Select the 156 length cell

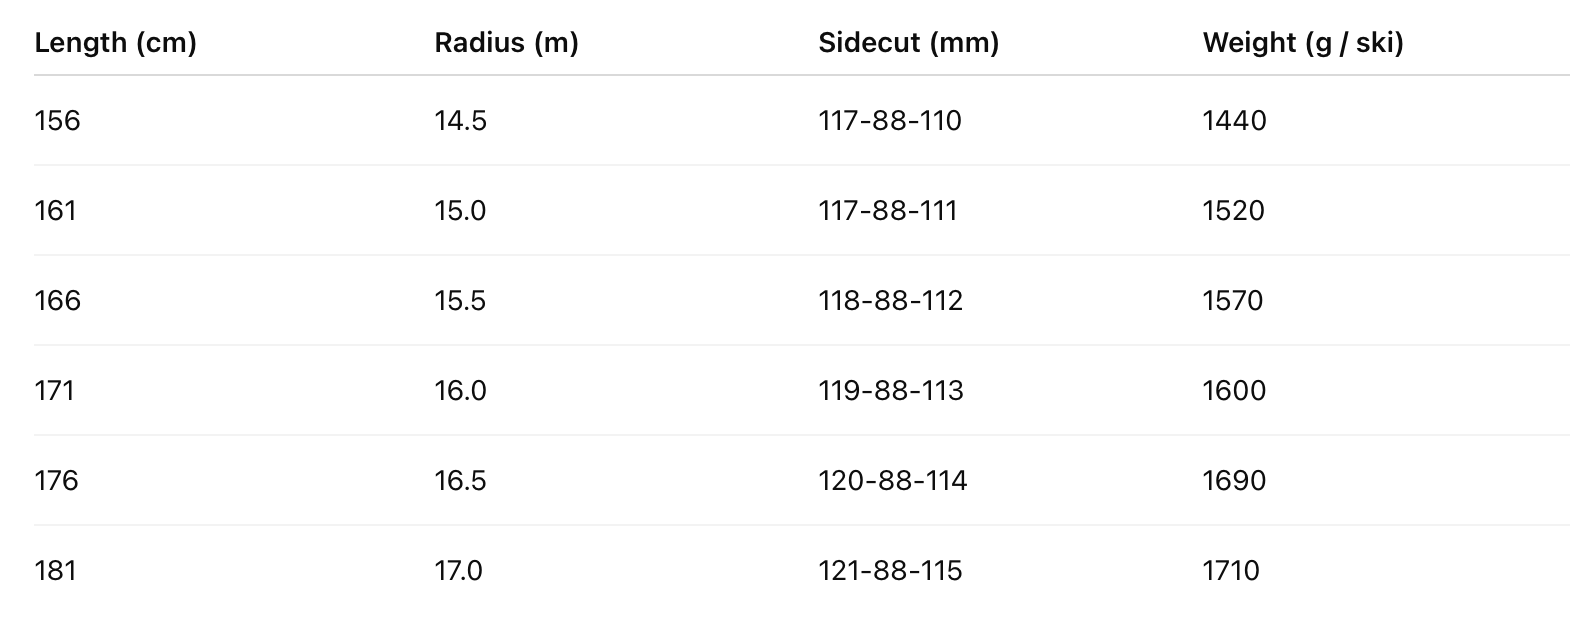click(57, 121)
